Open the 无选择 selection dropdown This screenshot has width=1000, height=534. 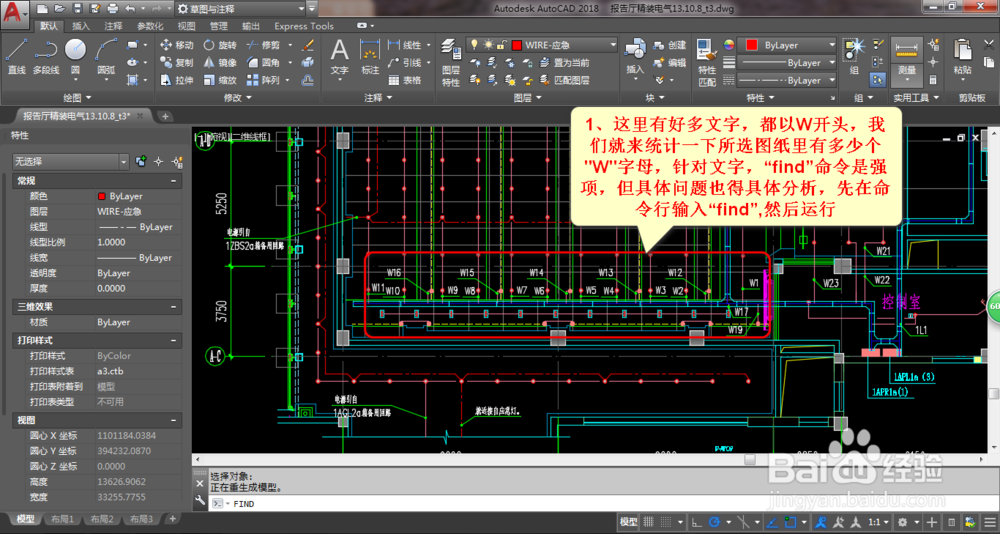click(x=71, y=161)
